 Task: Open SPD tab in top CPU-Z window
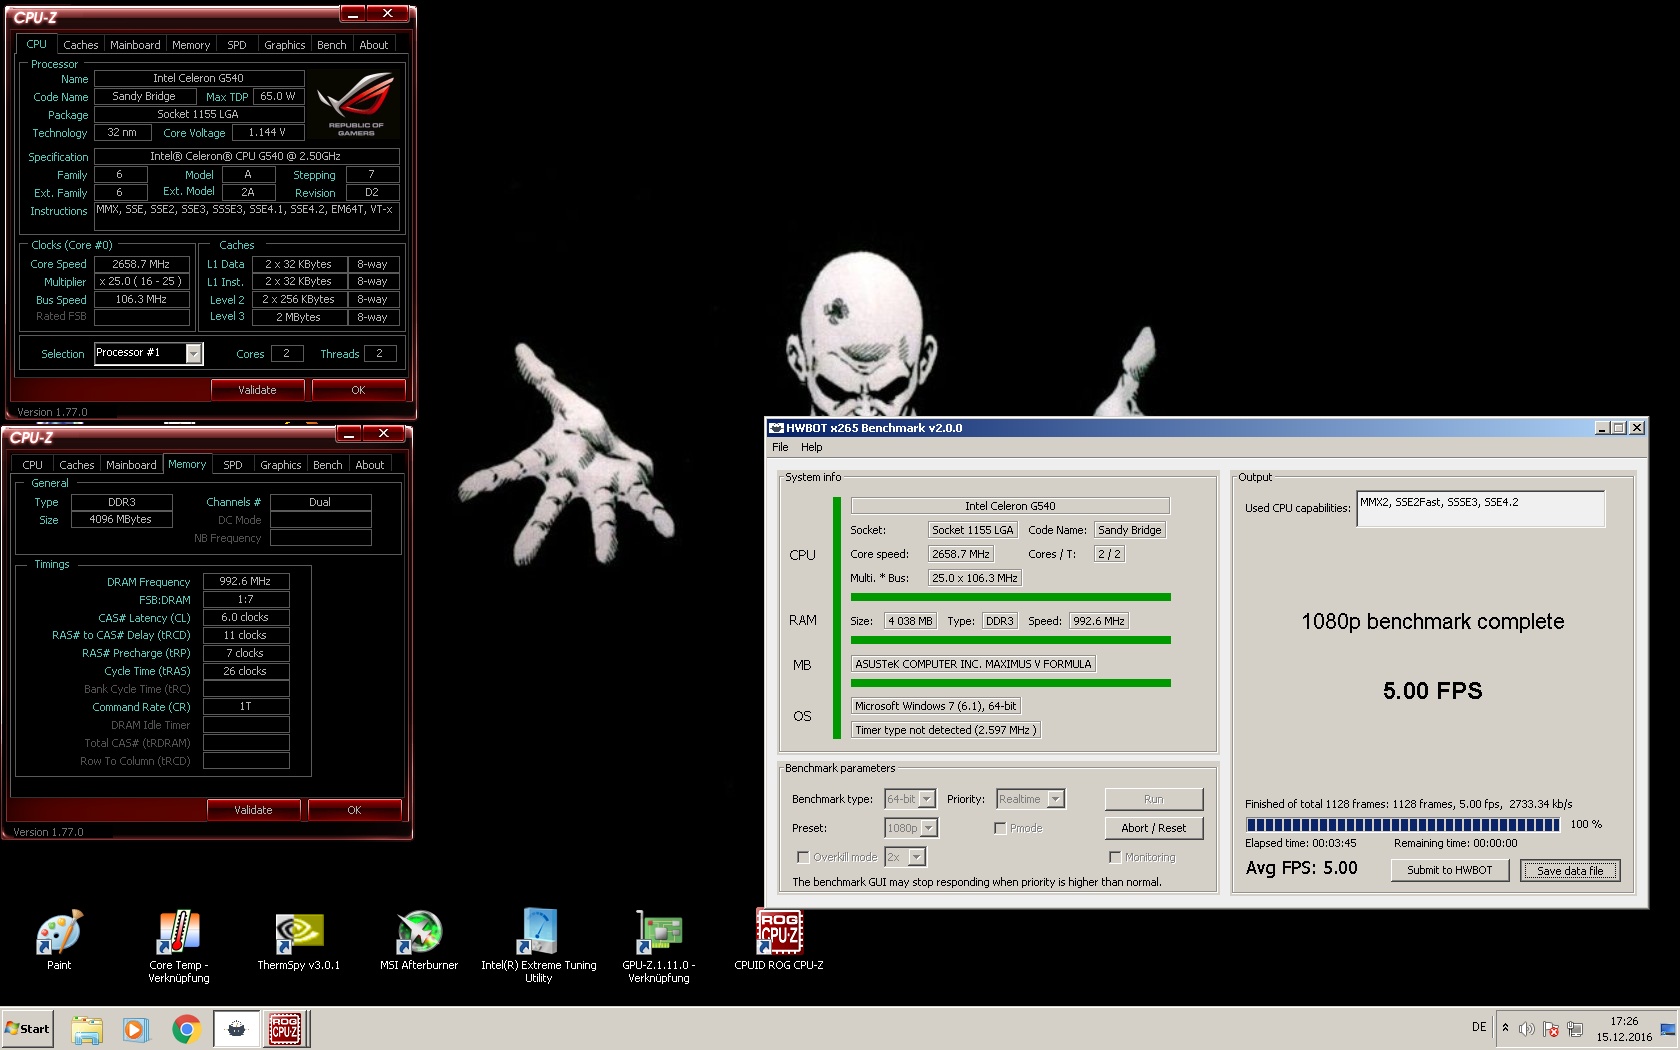237,45
